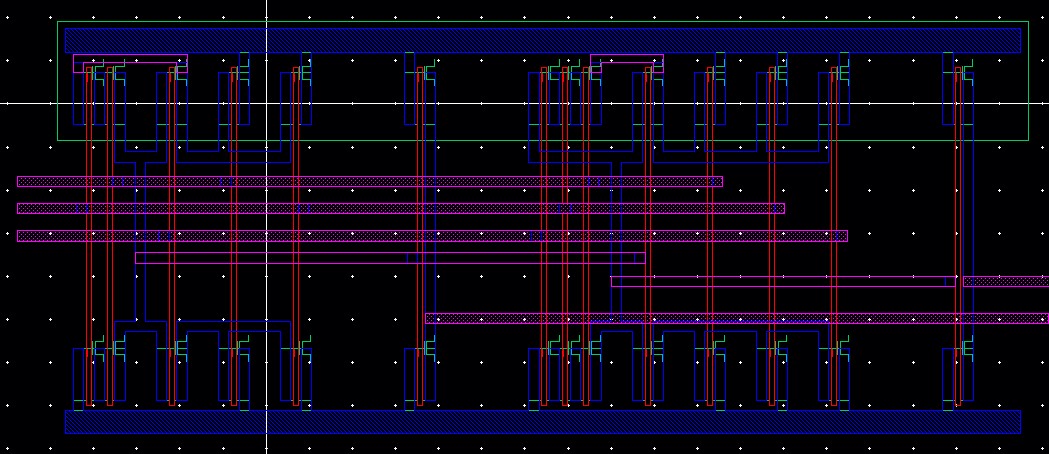
Task: Select the wide blue ground rail at bottom
Action: pos(542,421)
